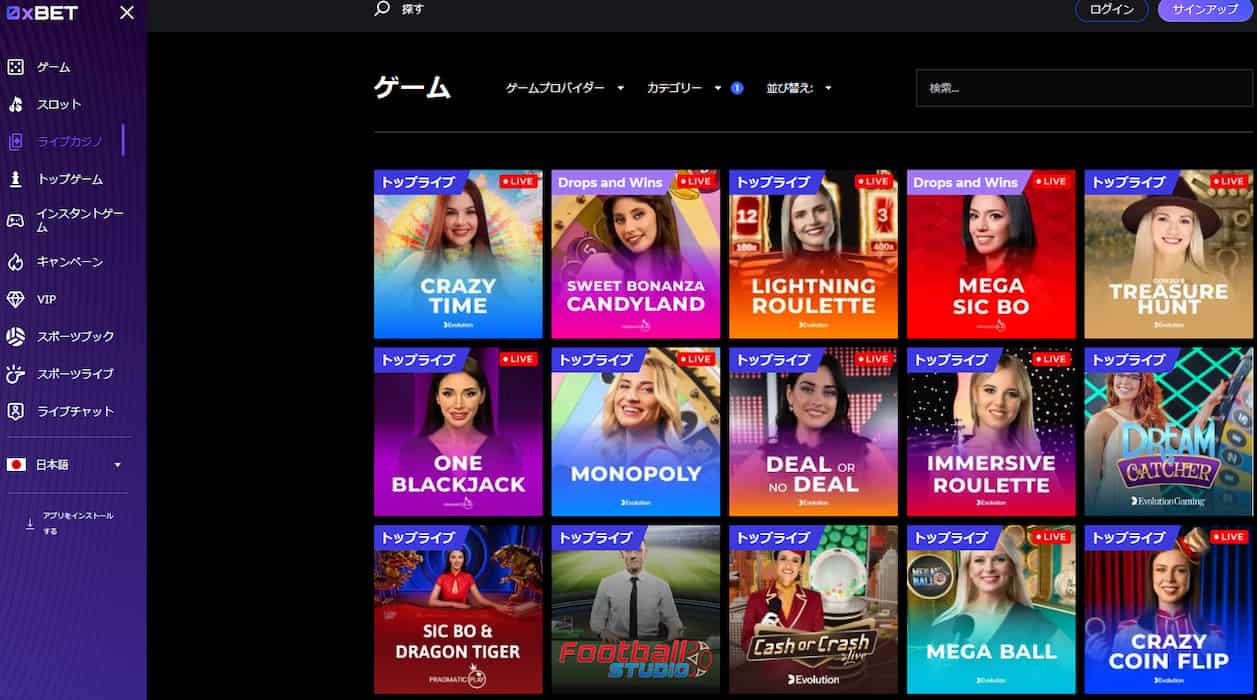
Task: Click the magnifier search icon in header
Action: tap(382, 9)
